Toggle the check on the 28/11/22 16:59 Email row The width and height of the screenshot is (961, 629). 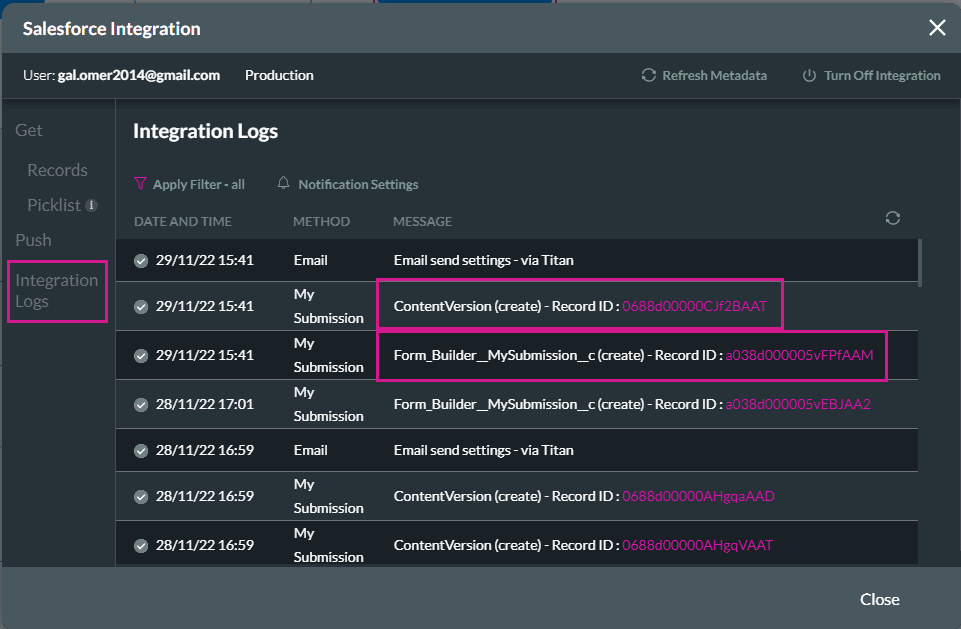[142, 450]
